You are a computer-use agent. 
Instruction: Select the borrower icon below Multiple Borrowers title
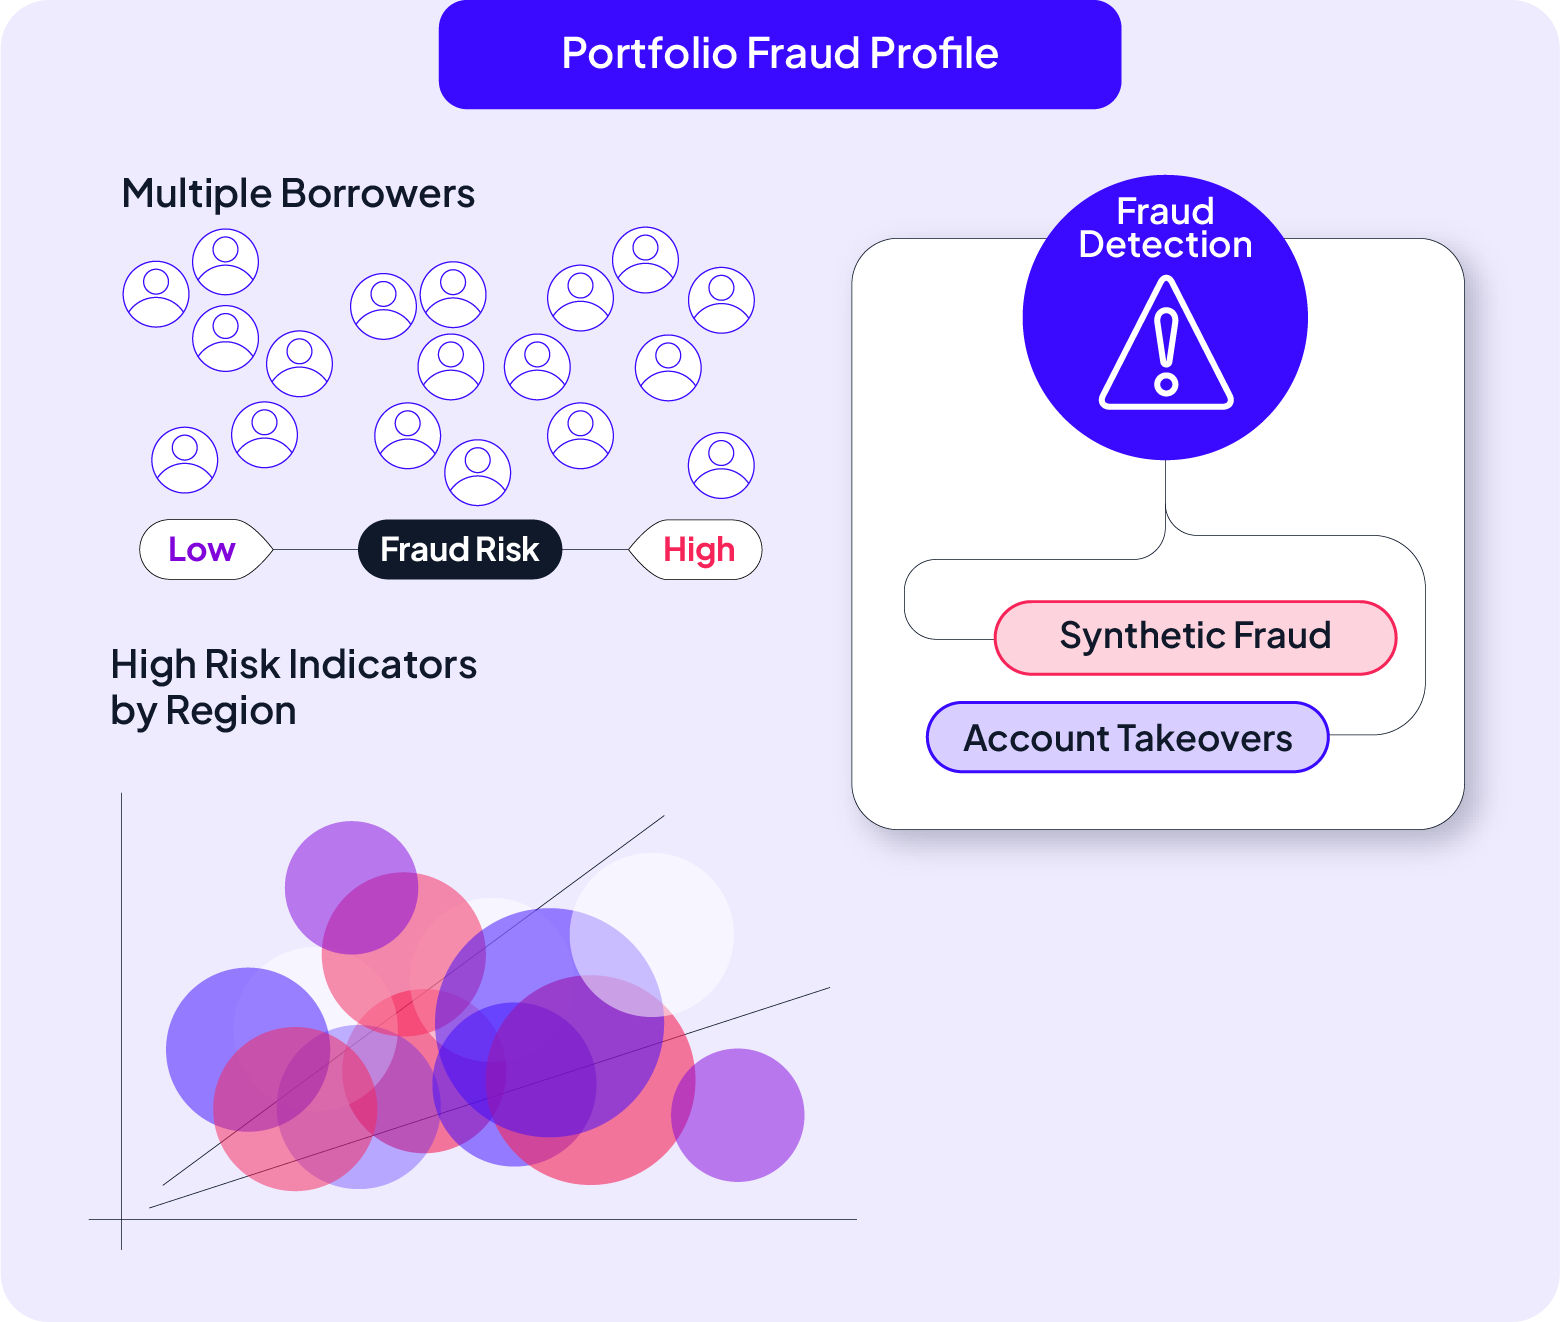coord(226,262)
